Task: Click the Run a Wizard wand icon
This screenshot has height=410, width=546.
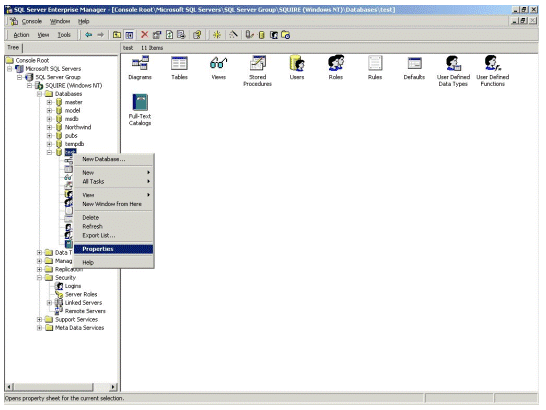Action: pos(233,35)
